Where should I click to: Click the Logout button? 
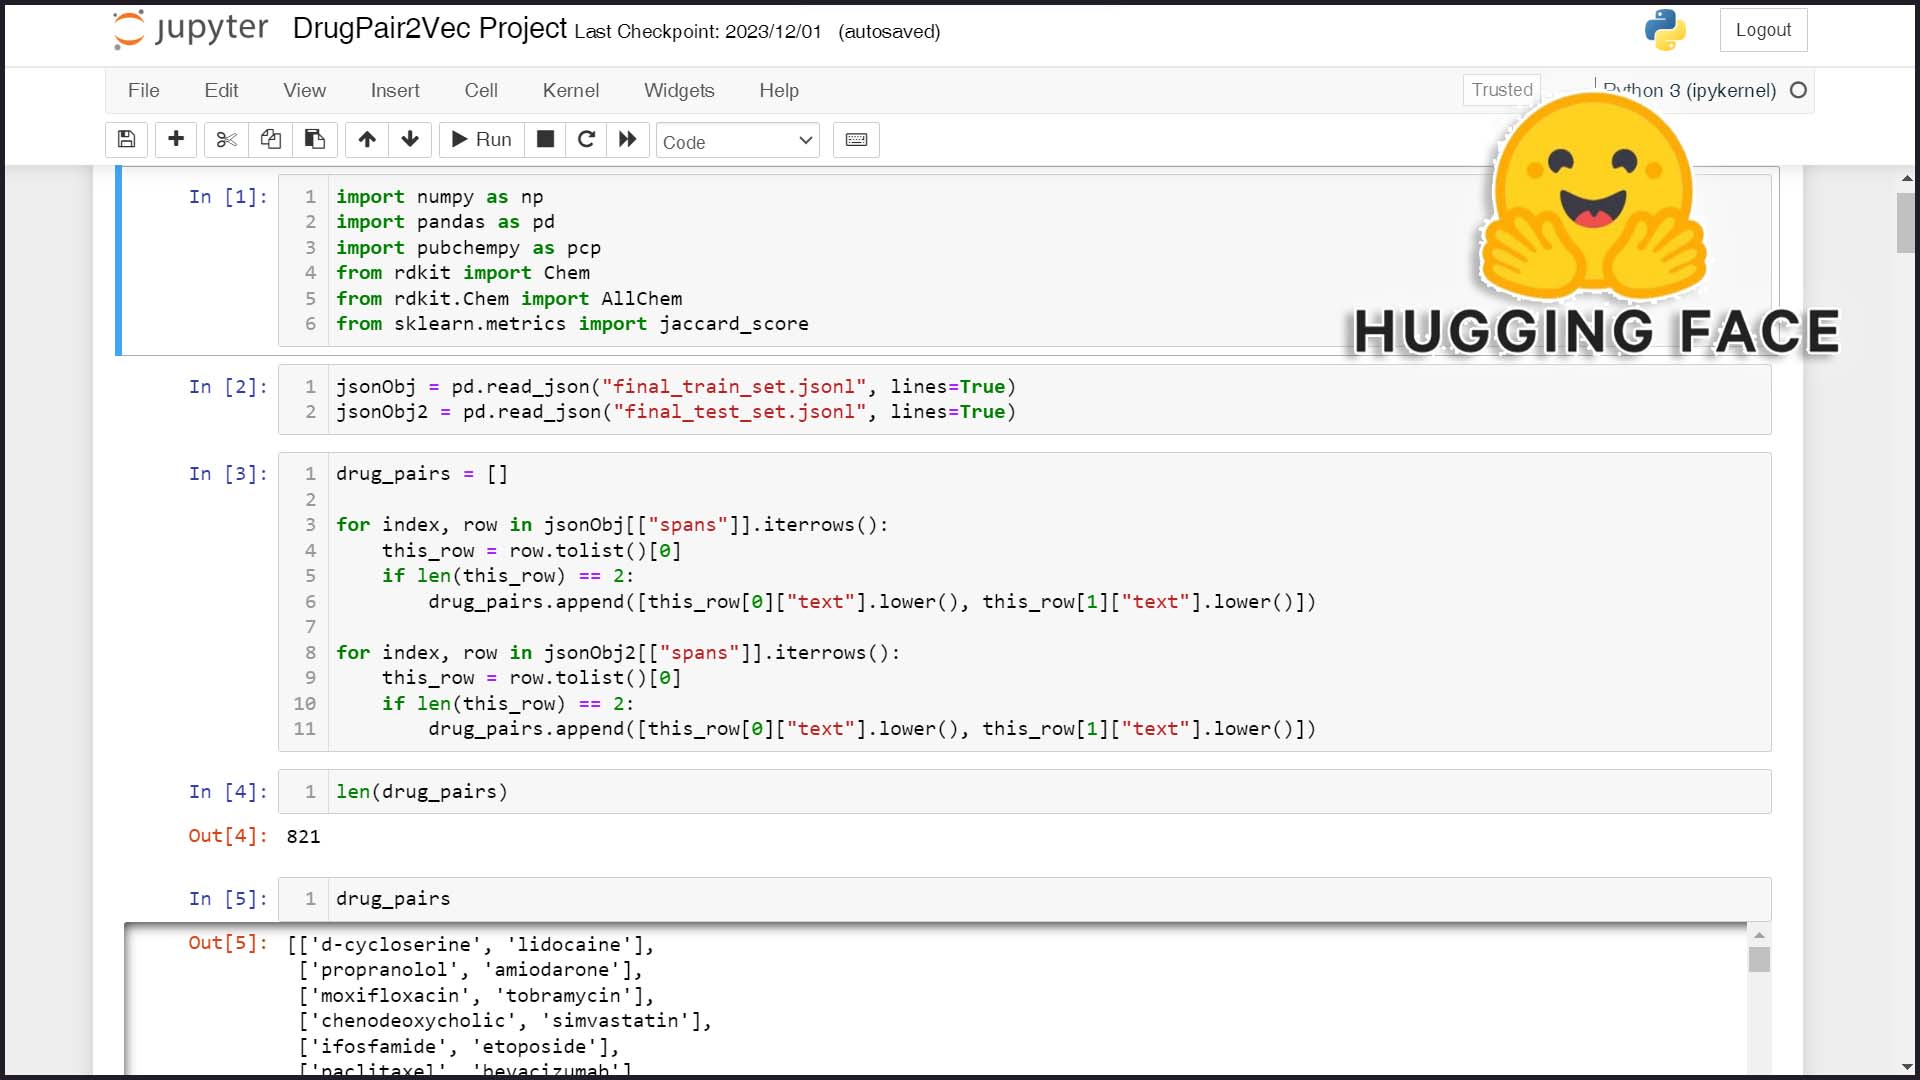(1763, 30)
